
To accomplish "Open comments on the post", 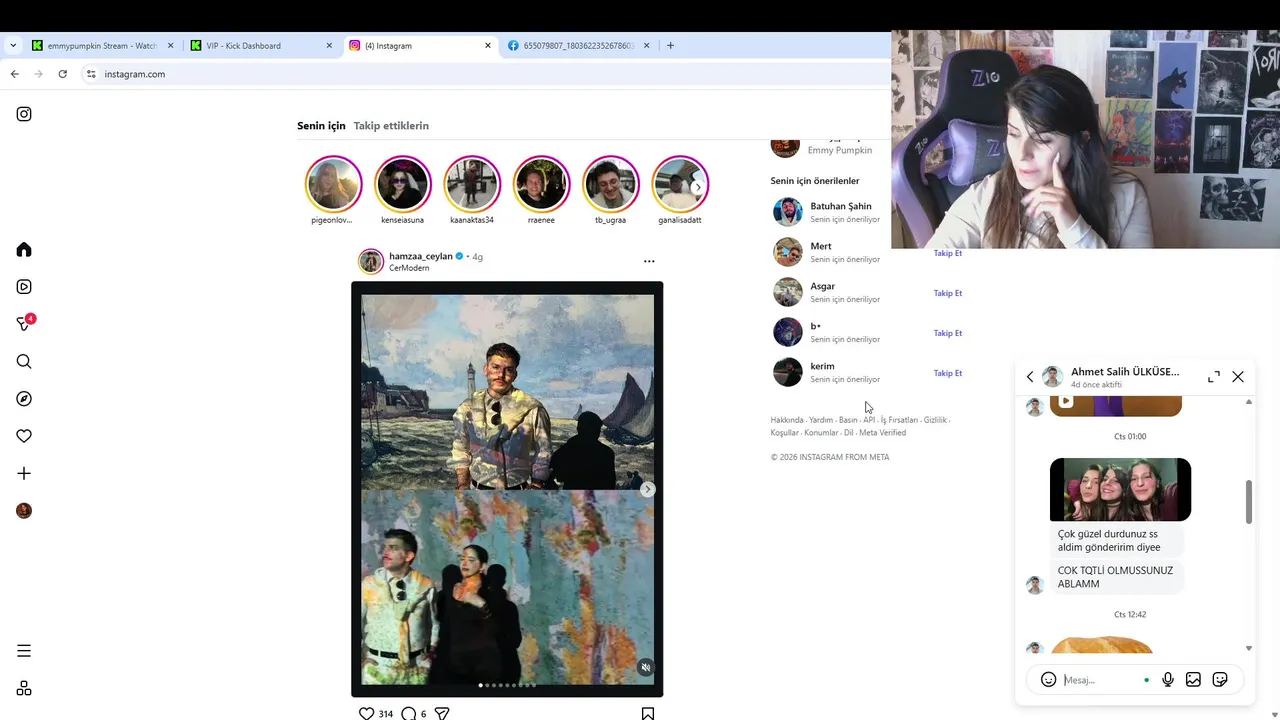I will pyautogui.click(x=408, y=713).
